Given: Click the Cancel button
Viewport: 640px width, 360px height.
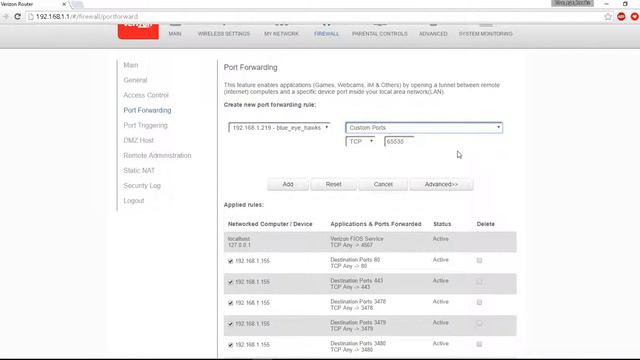Looking at the screenshot, I should tap(383, 184).
